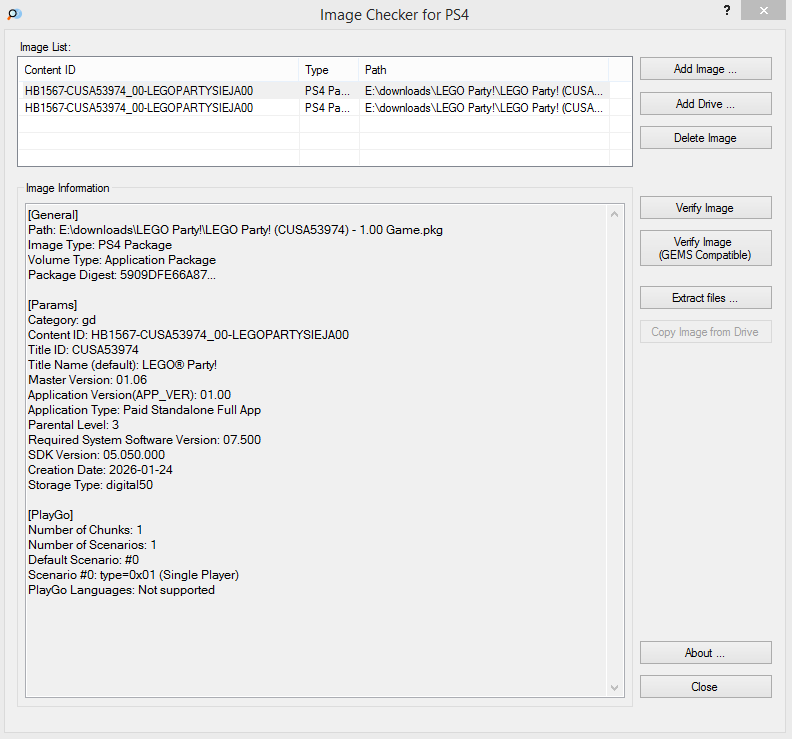This screenshot has height=739, width=792.
Task: Click the app icon in the title bar
Action: click(14, 14)
